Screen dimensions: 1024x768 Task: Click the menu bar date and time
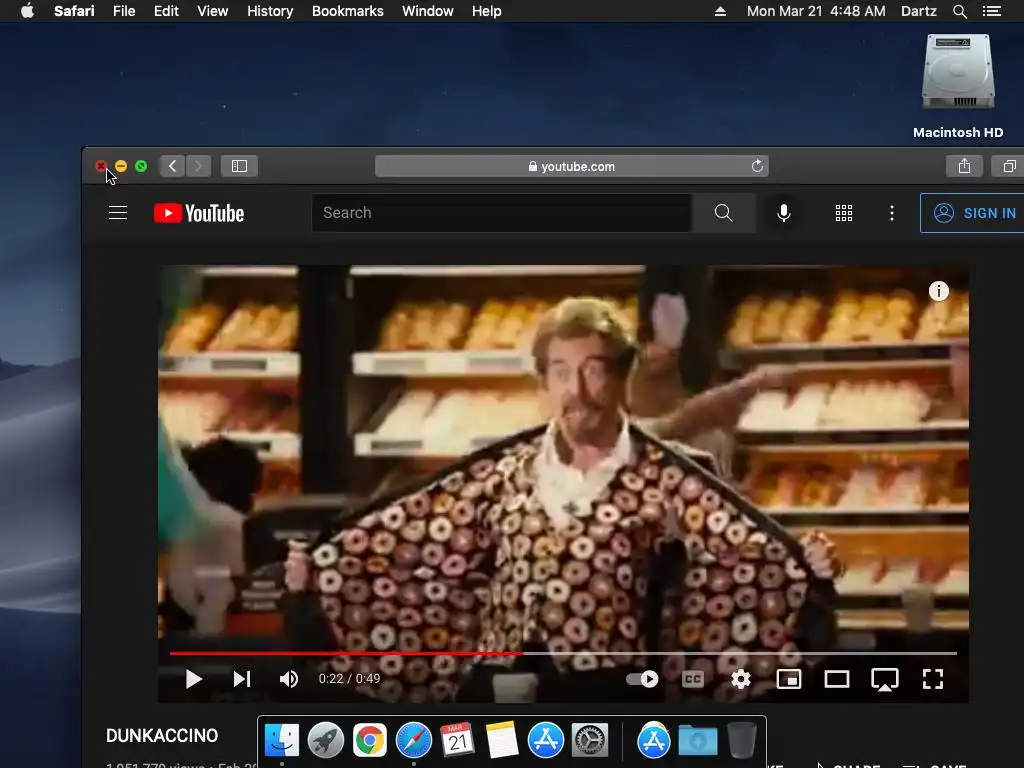click(x=816, y=11)
